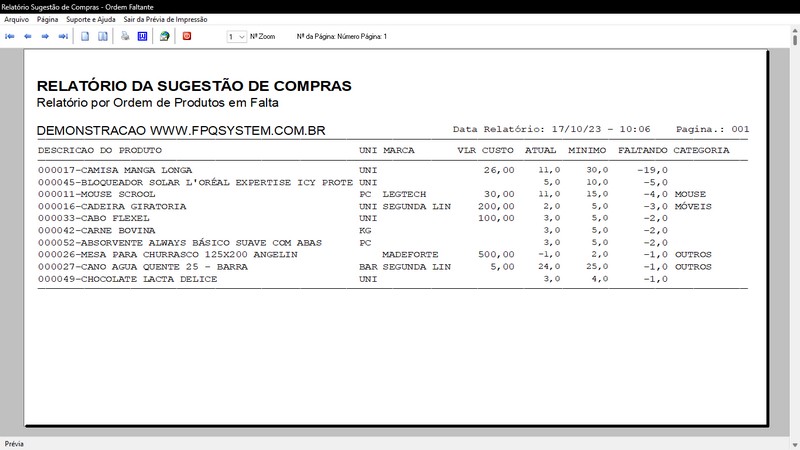This screenshot has height=450, width=800.
Task: Click row 000017-CAMISA MANGA LONGA
Action: pyautogui.click(x=353, y=170)
